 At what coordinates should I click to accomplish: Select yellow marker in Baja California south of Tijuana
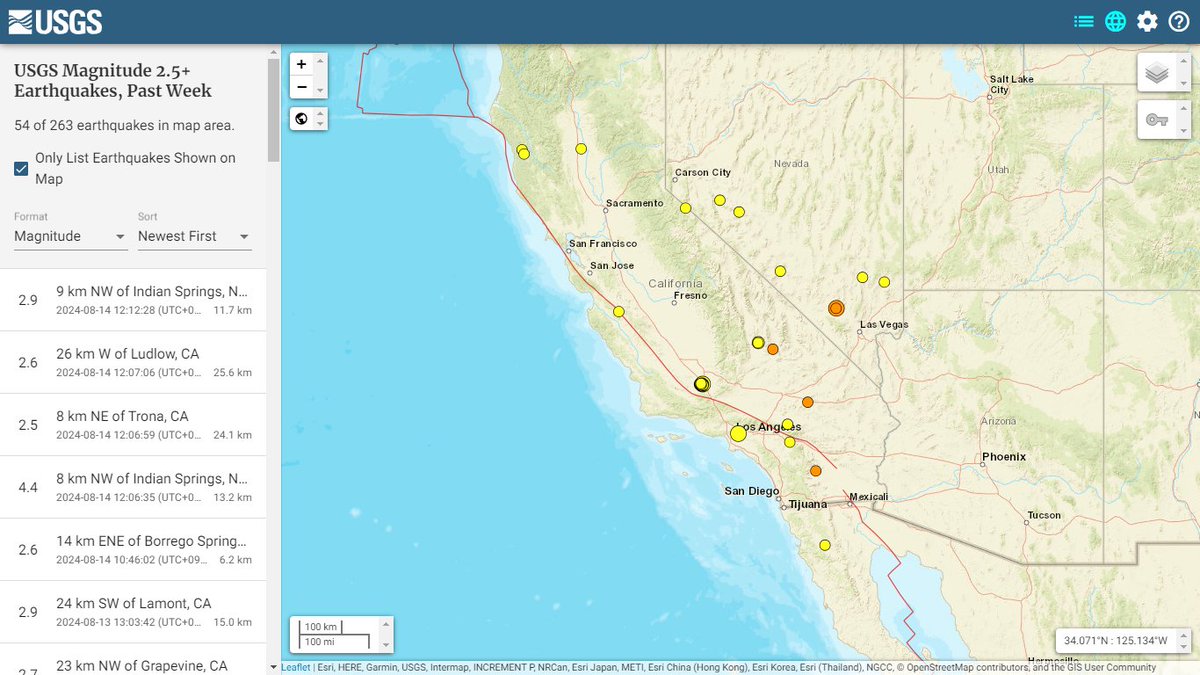pos(825,545)
